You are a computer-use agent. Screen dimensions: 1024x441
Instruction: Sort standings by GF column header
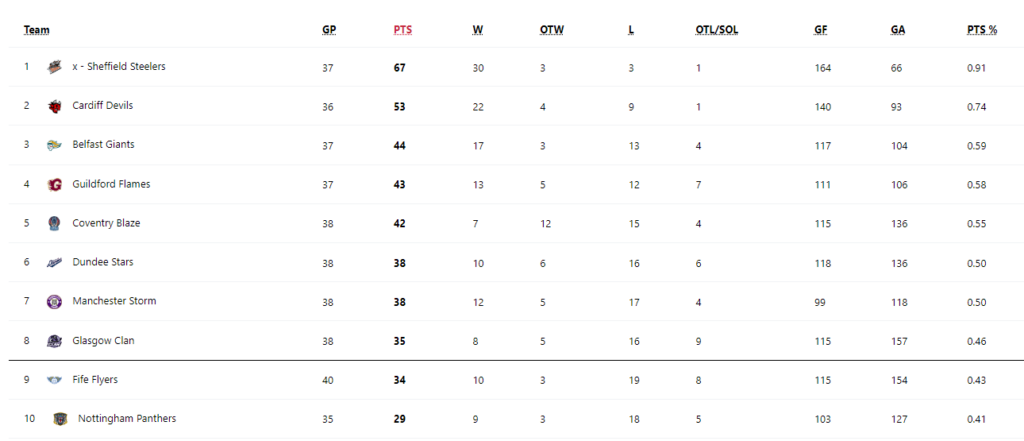[x=821, y=30]
